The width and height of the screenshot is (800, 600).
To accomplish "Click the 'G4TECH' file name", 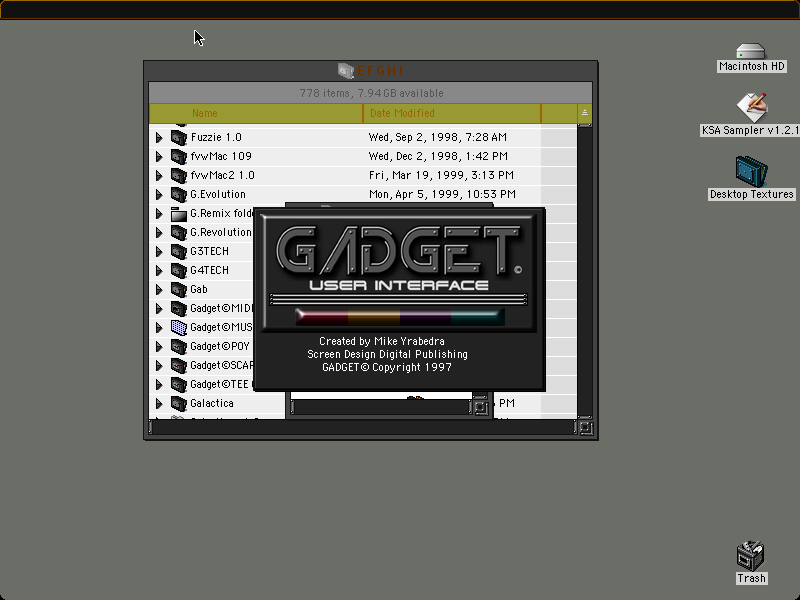I will coord(209,270).
